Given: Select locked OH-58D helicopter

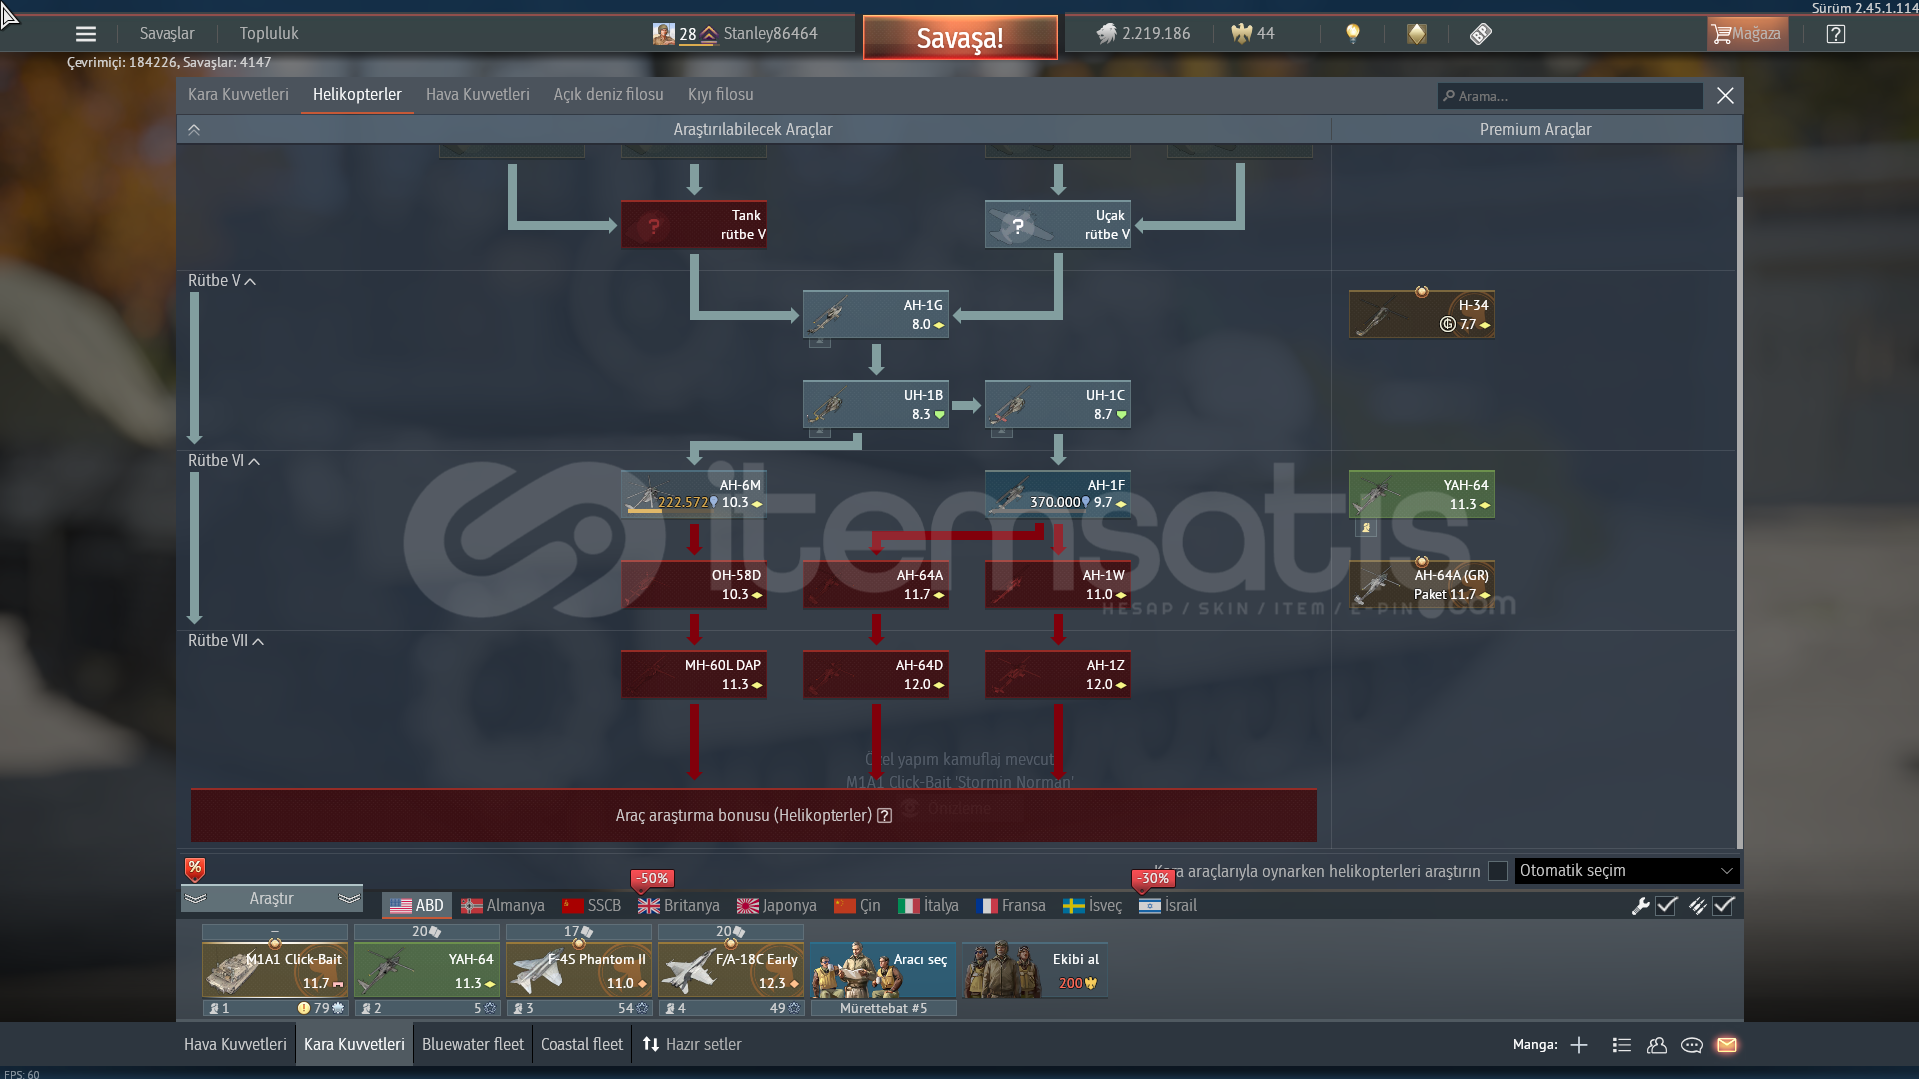Looking at the screenshot, I should click(694, 585).
